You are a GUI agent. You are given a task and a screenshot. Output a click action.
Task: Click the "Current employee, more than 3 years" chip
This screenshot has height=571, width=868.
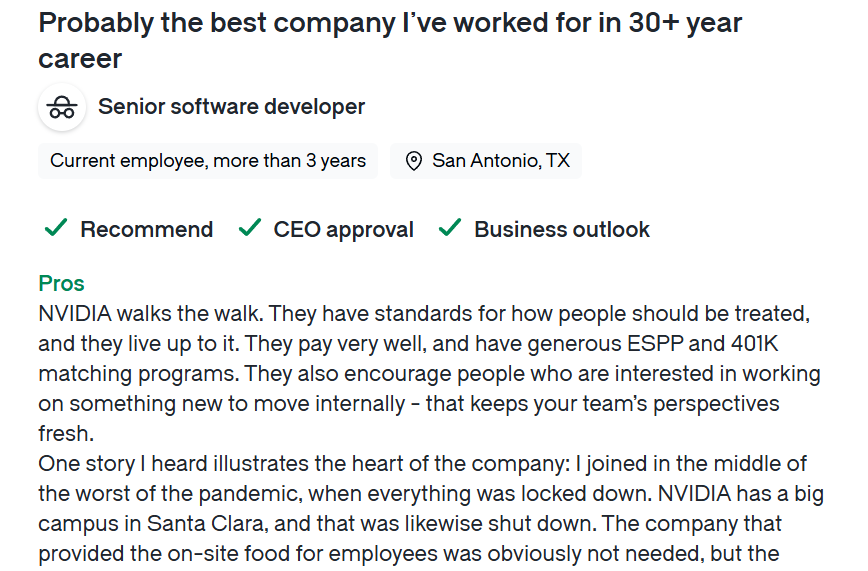[x=208, y=161]
